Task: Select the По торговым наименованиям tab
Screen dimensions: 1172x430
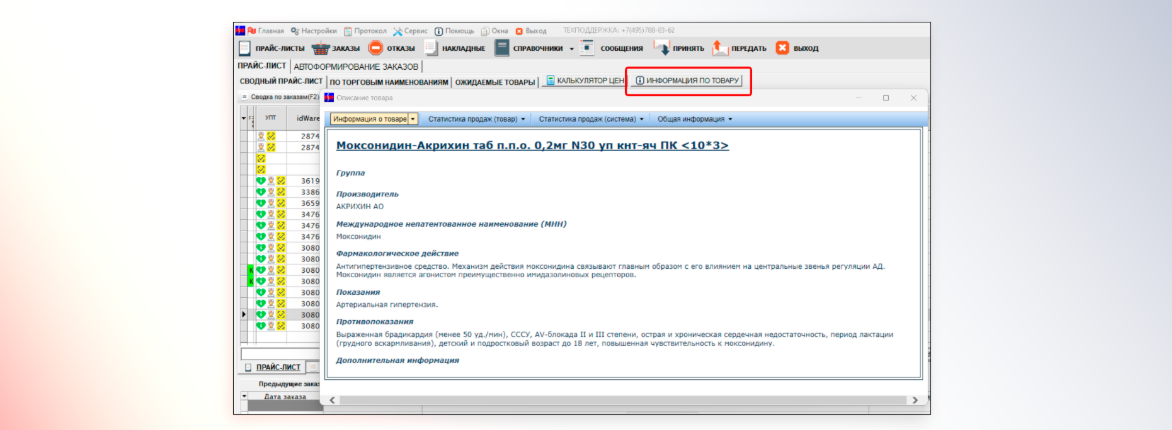Action: (389, 82)
